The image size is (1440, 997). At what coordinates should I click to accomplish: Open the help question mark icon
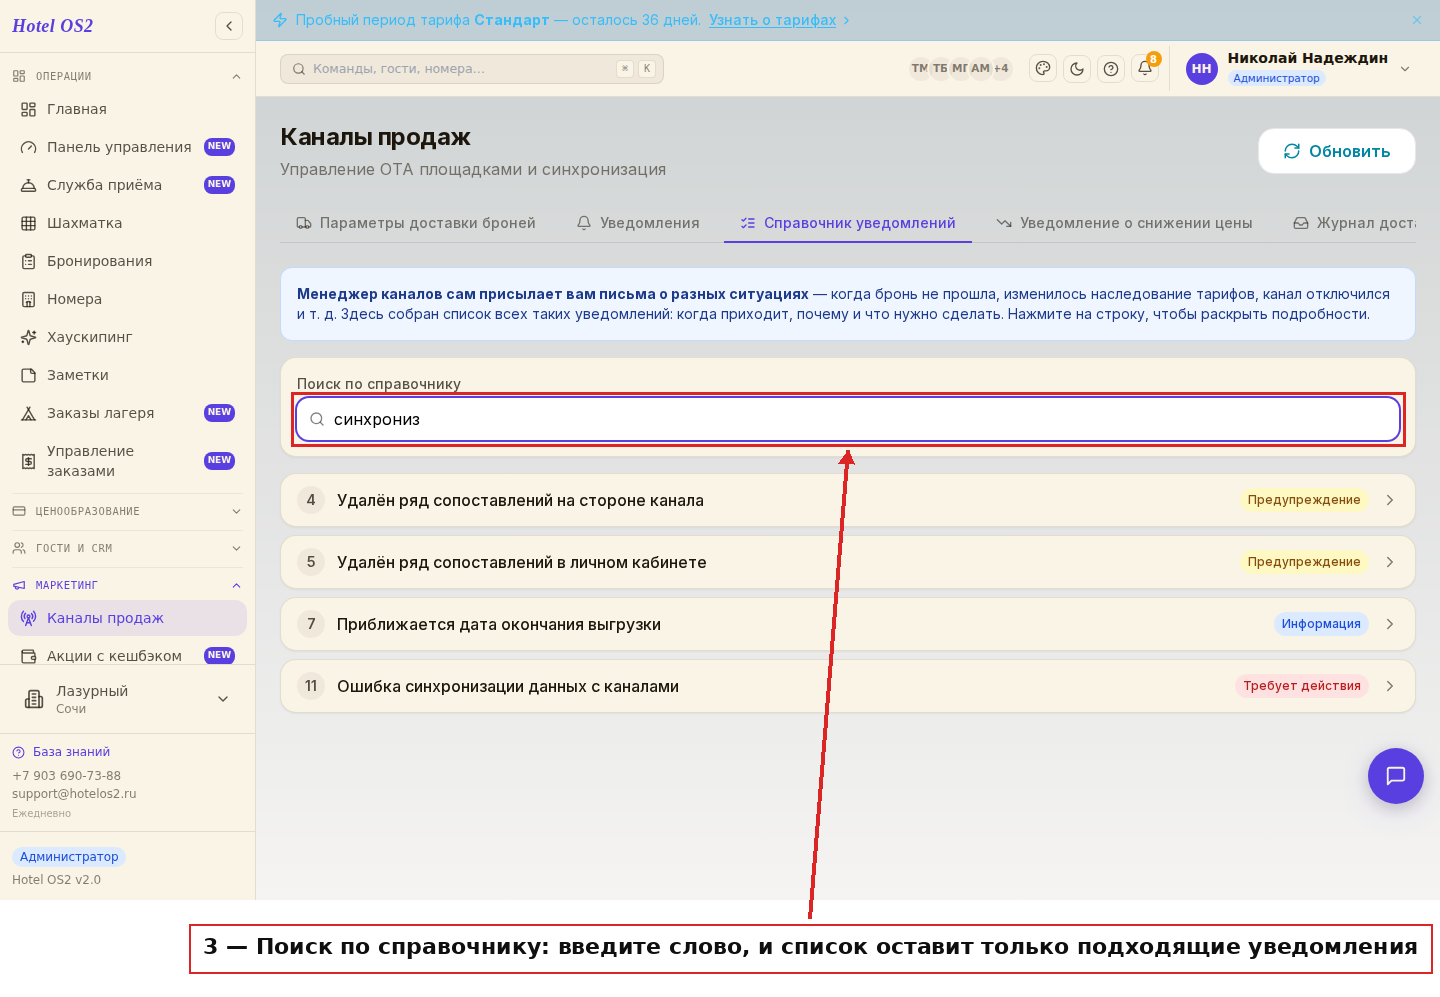tap(1111, 69)
